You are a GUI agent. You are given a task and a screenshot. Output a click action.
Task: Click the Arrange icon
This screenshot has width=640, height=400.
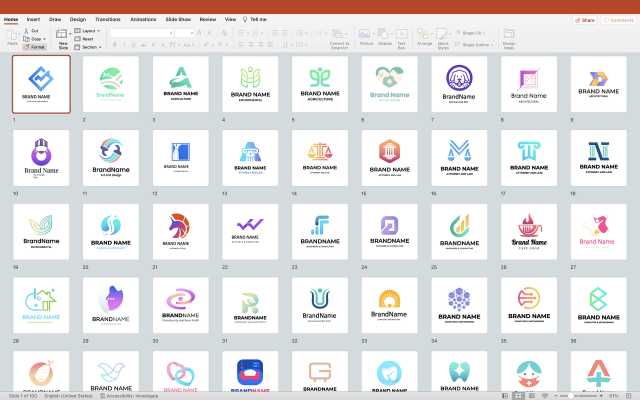tap(424, 34)
